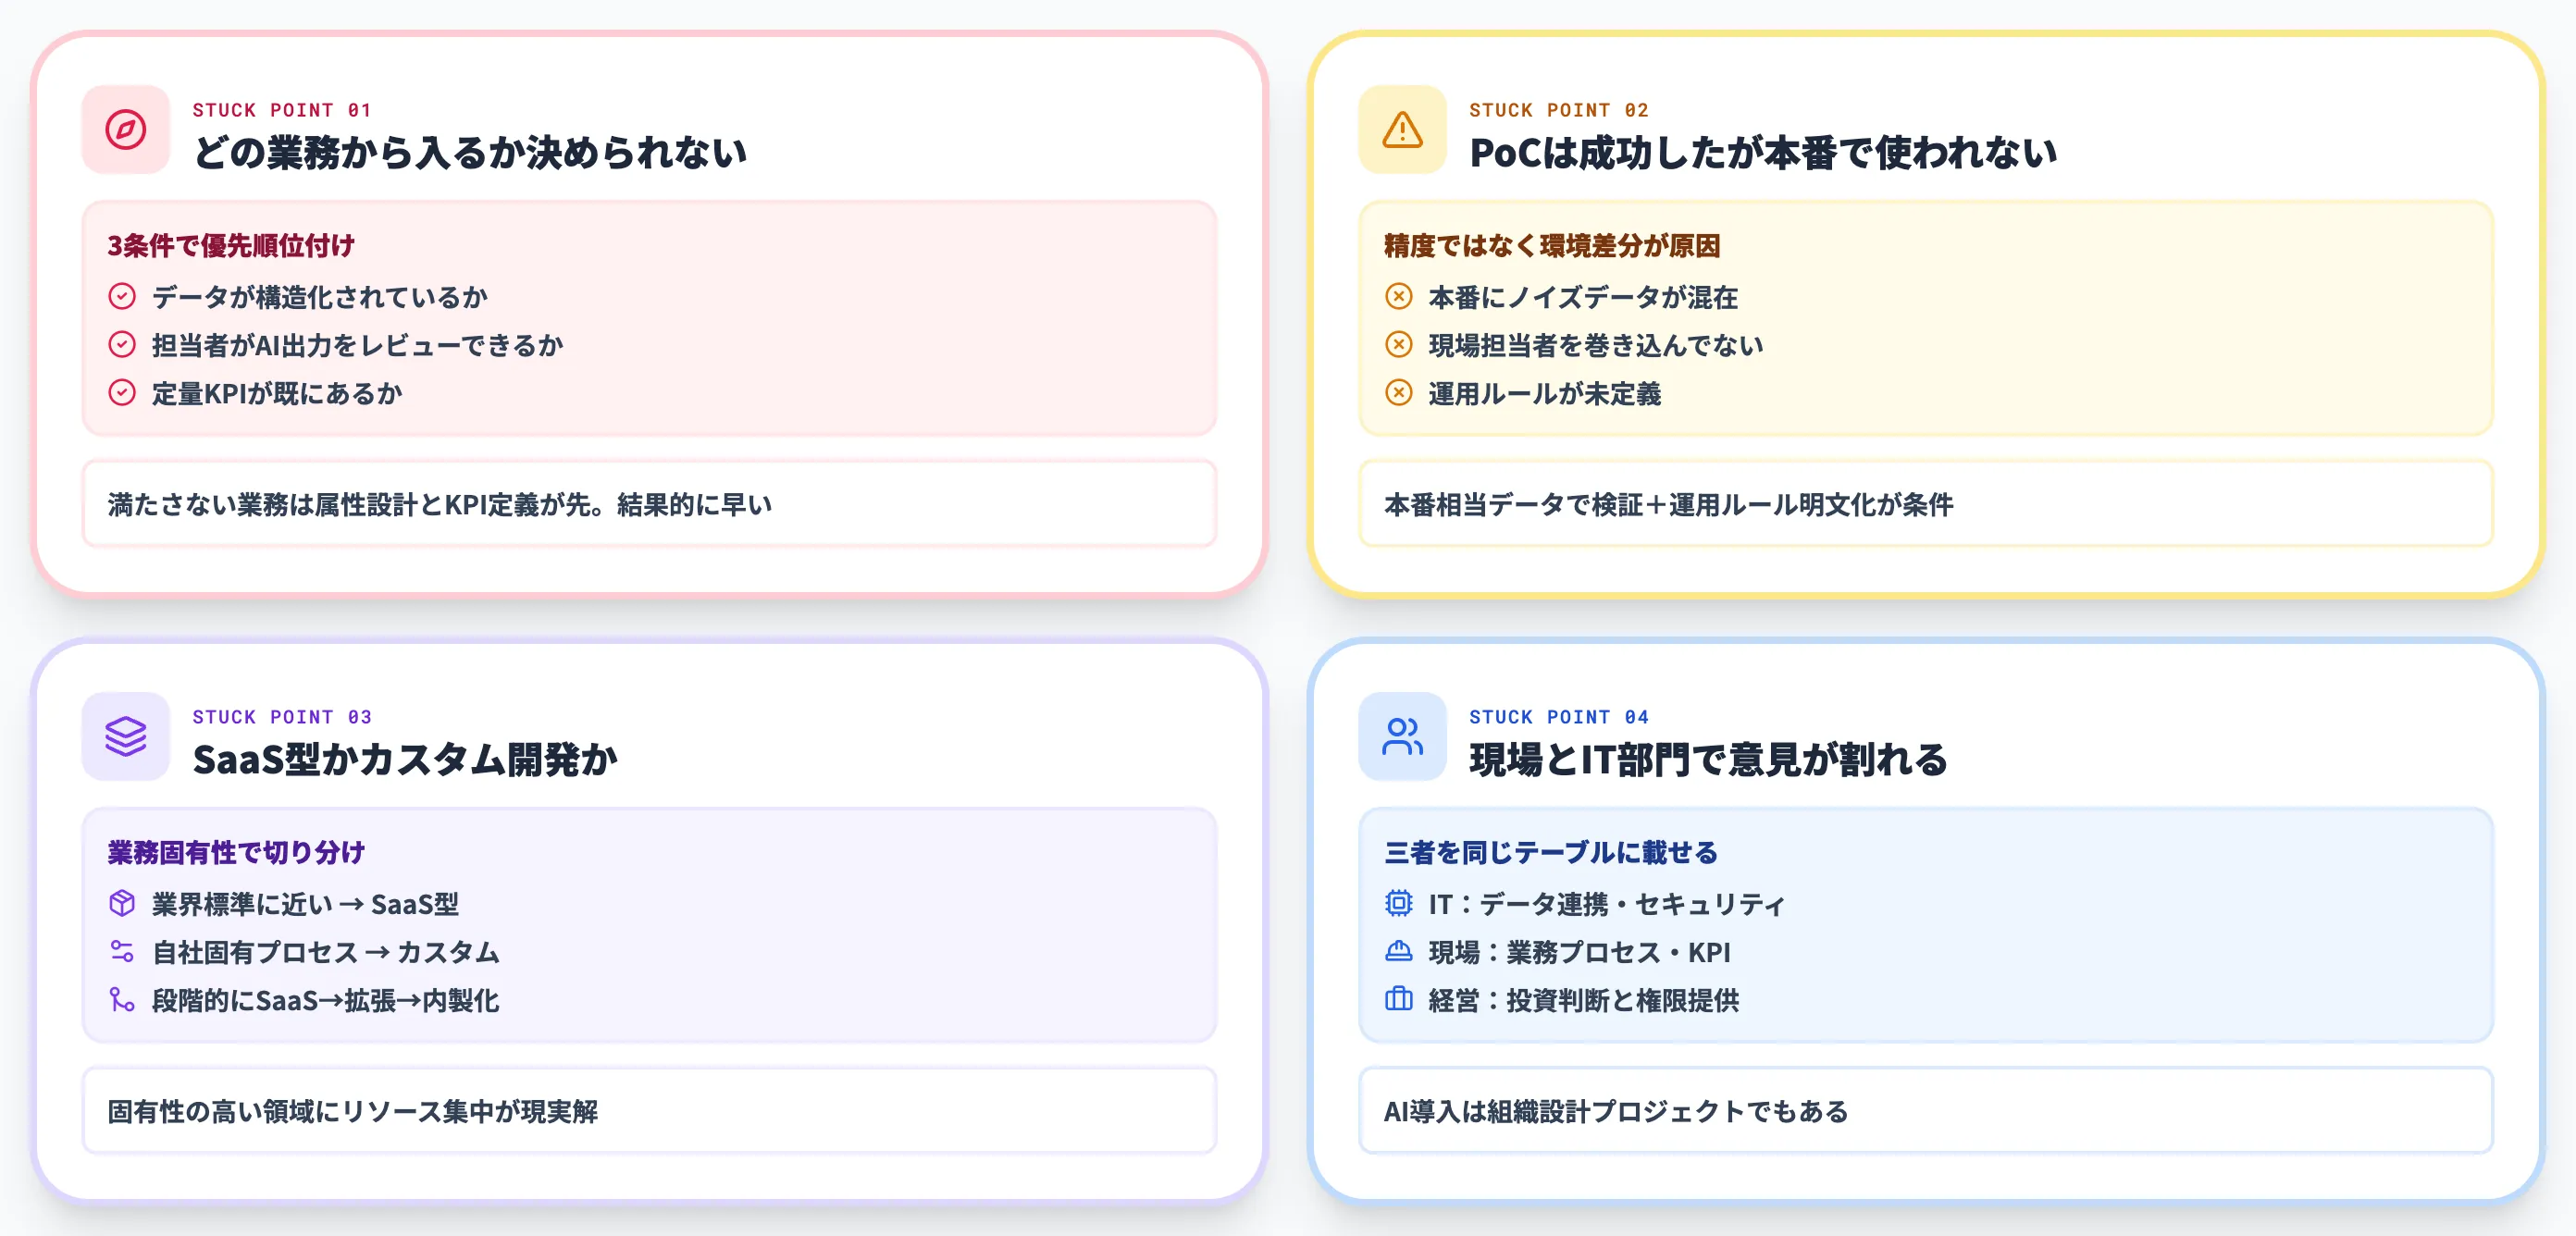Click the layers icon beside Stuck Point 03
The image size is (2576, 1236).
point(125,738)
